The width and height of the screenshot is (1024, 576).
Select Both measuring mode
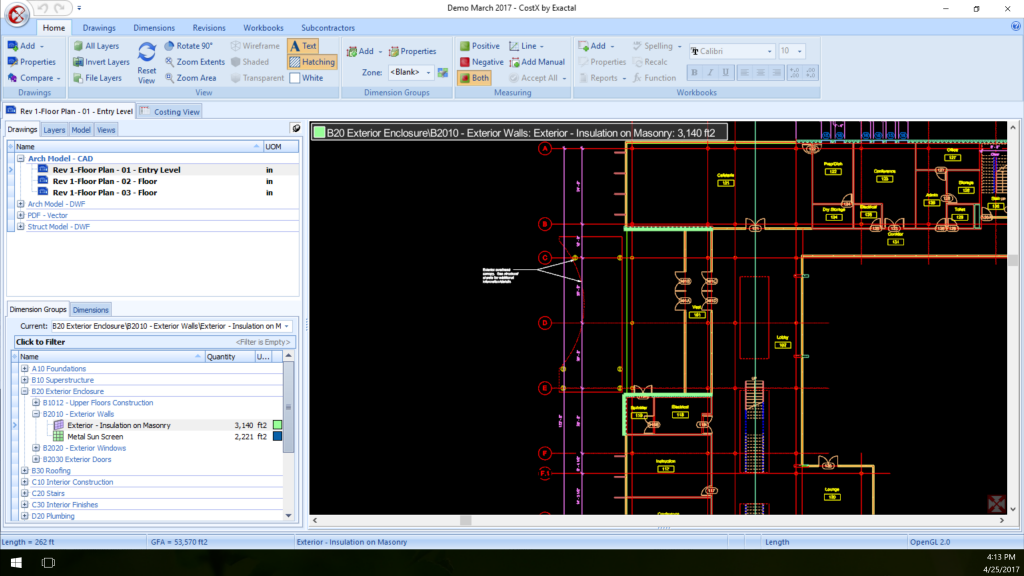pos(474,78)
